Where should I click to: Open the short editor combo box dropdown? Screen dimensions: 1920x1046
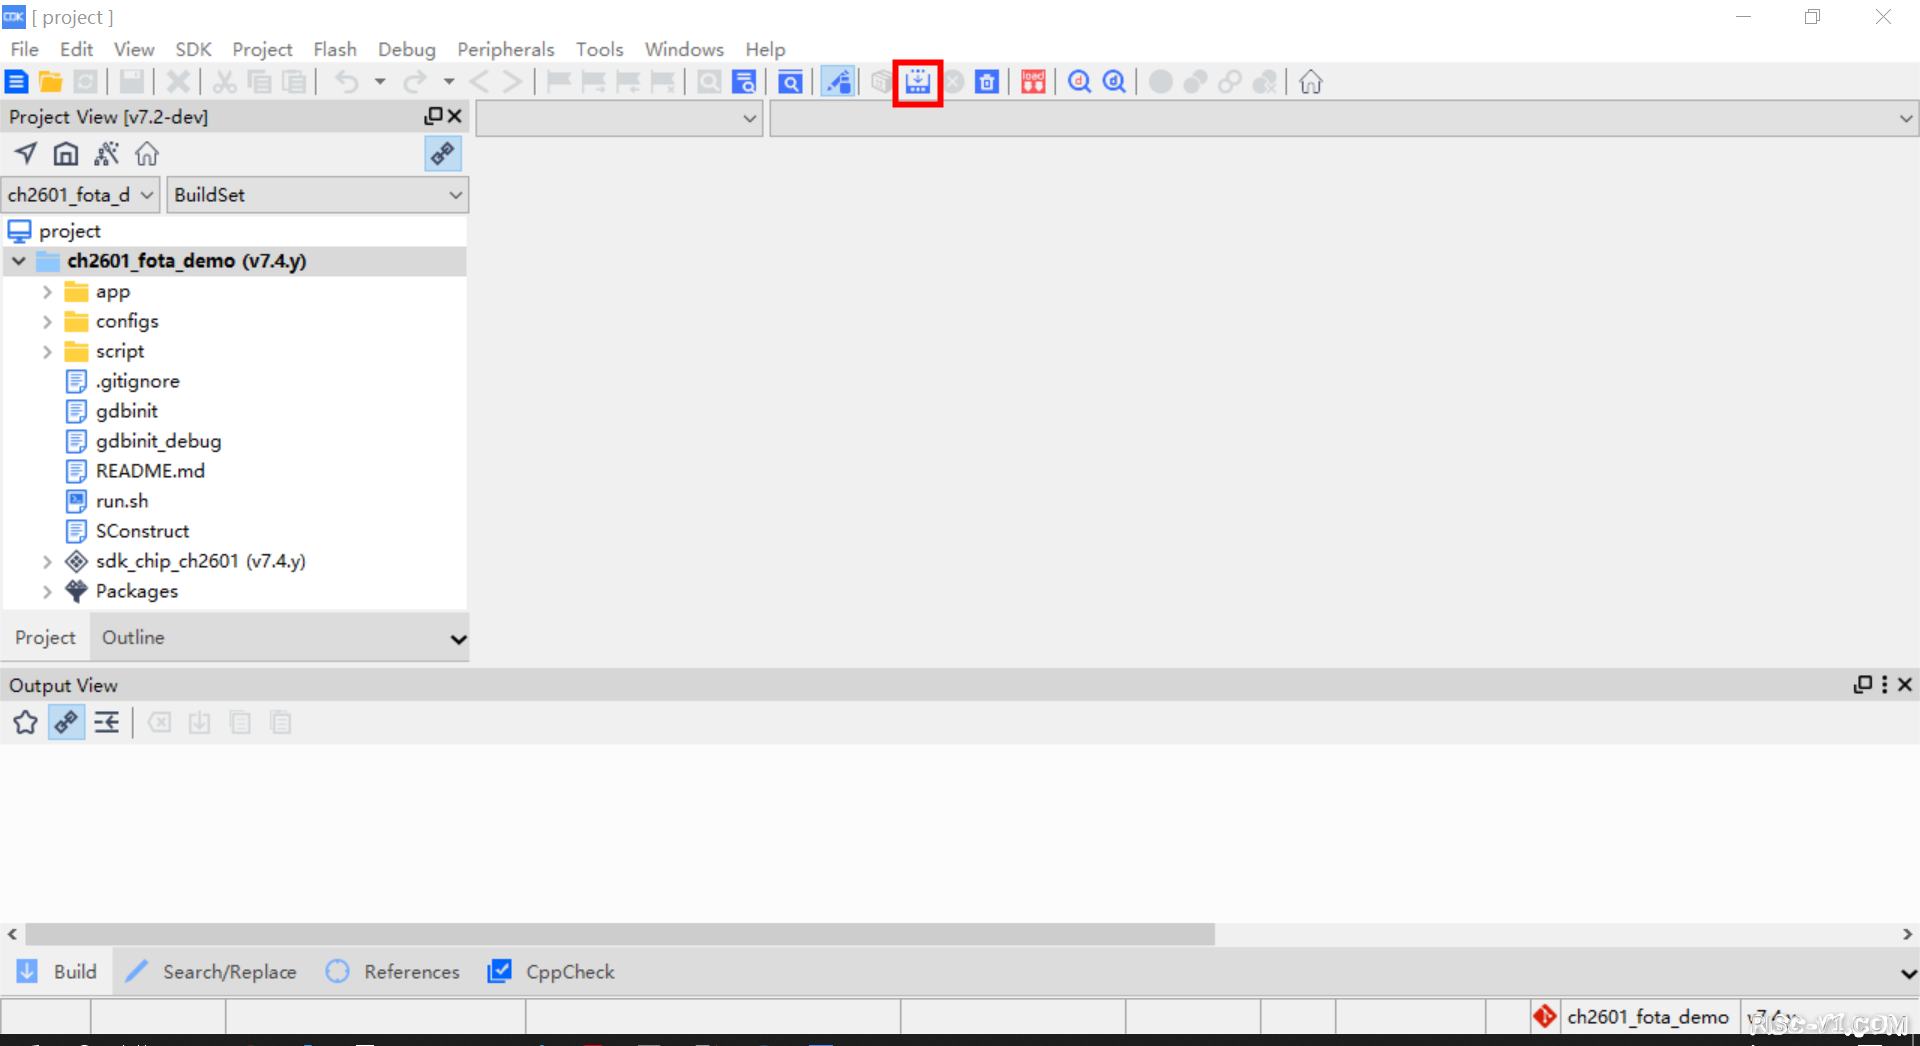click(620, 118)
